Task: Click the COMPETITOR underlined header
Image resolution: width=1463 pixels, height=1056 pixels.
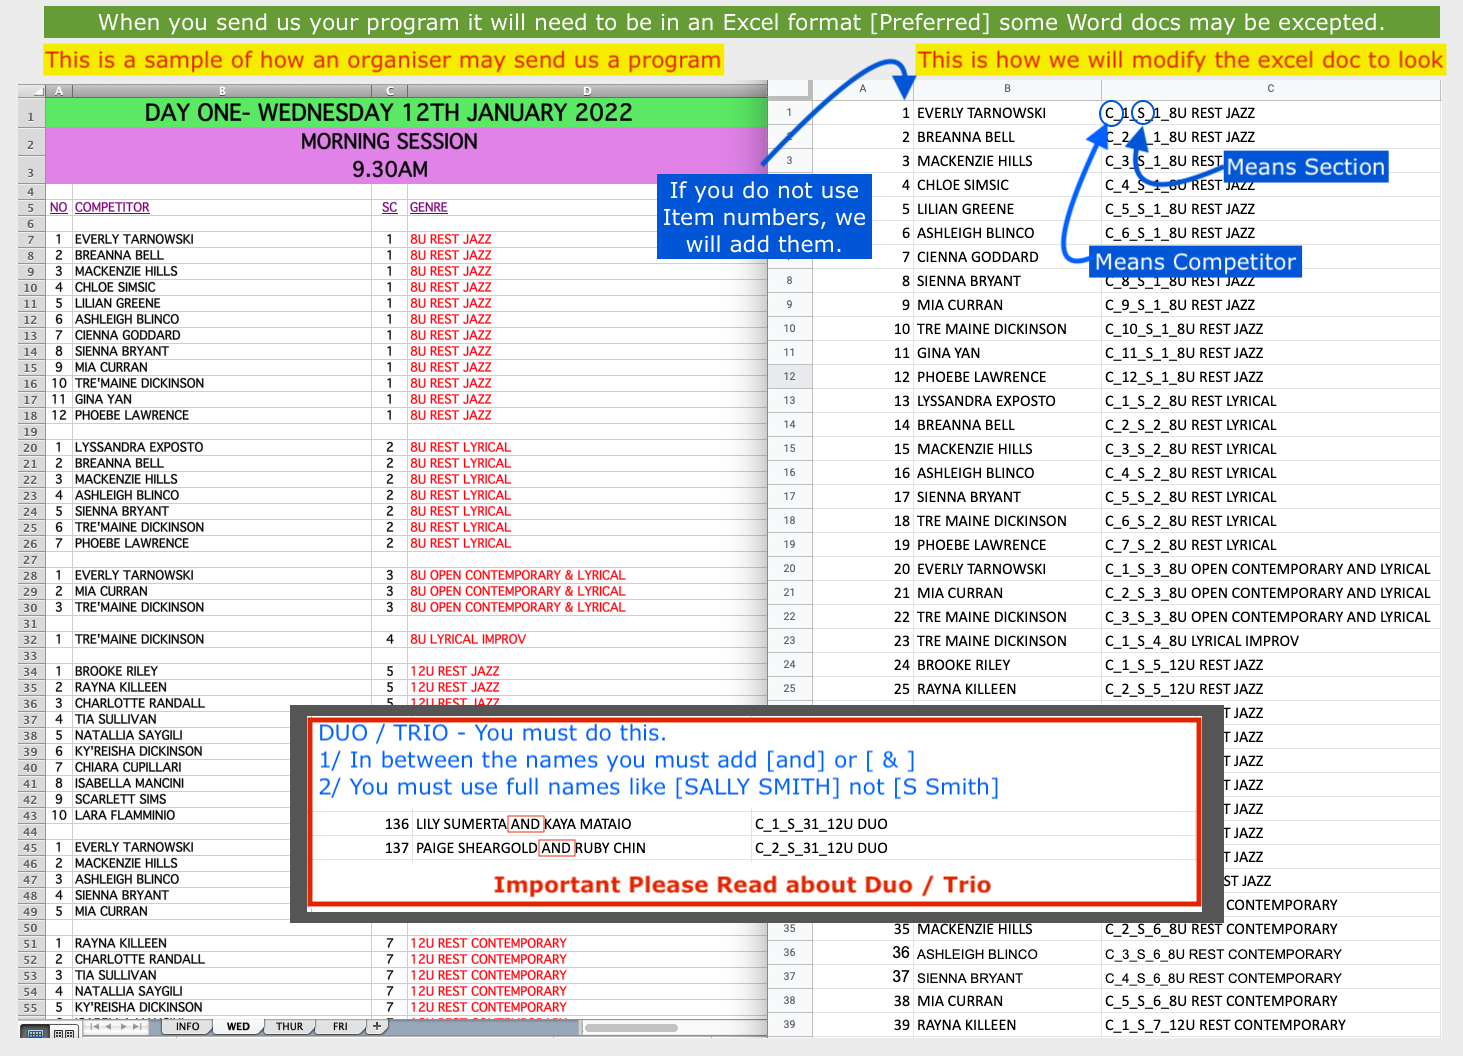Action: click(112, 207)
